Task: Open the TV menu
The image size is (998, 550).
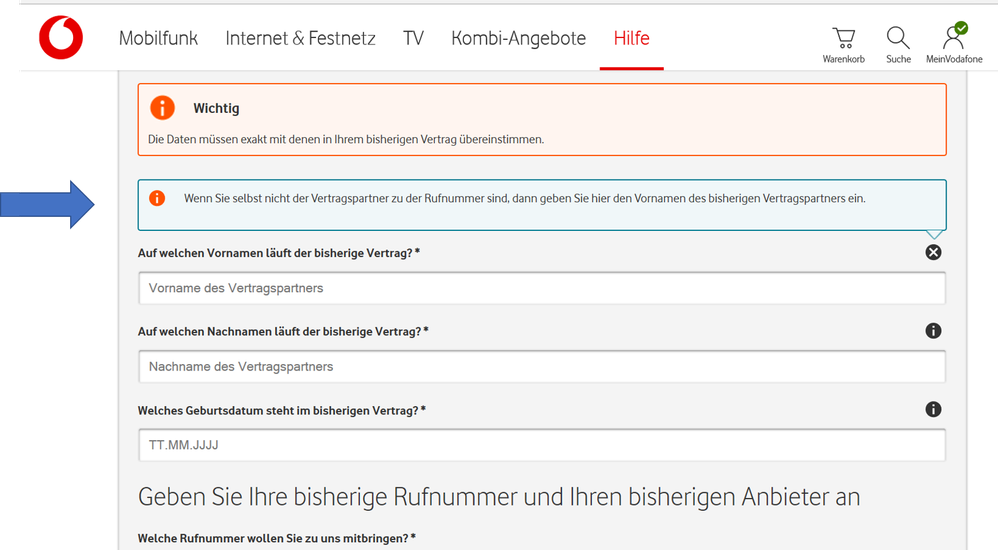Action: pyautogui.click(x=413, y=38)
